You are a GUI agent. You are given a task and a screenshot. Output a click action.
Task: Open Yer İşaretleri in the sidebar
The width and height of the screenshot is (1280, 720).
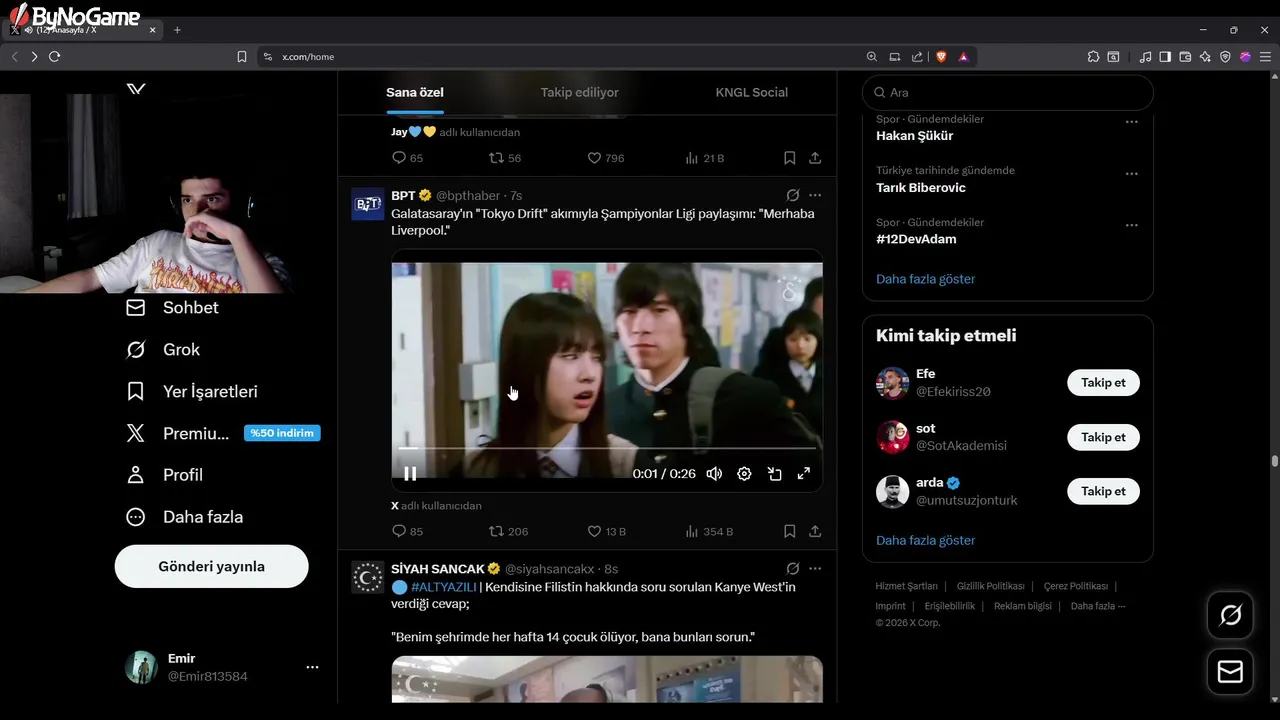192,391
